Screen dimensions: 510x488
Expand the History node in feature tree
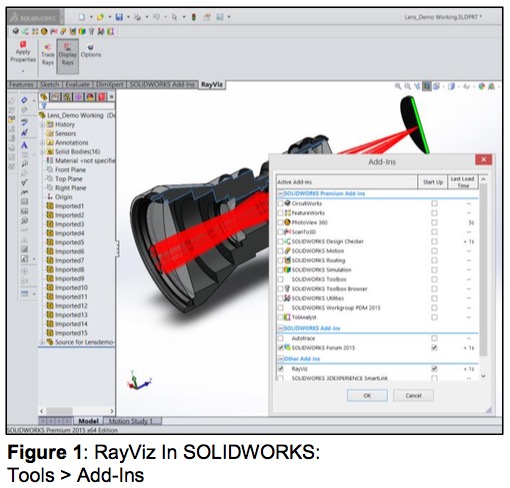tap(42, 125)
